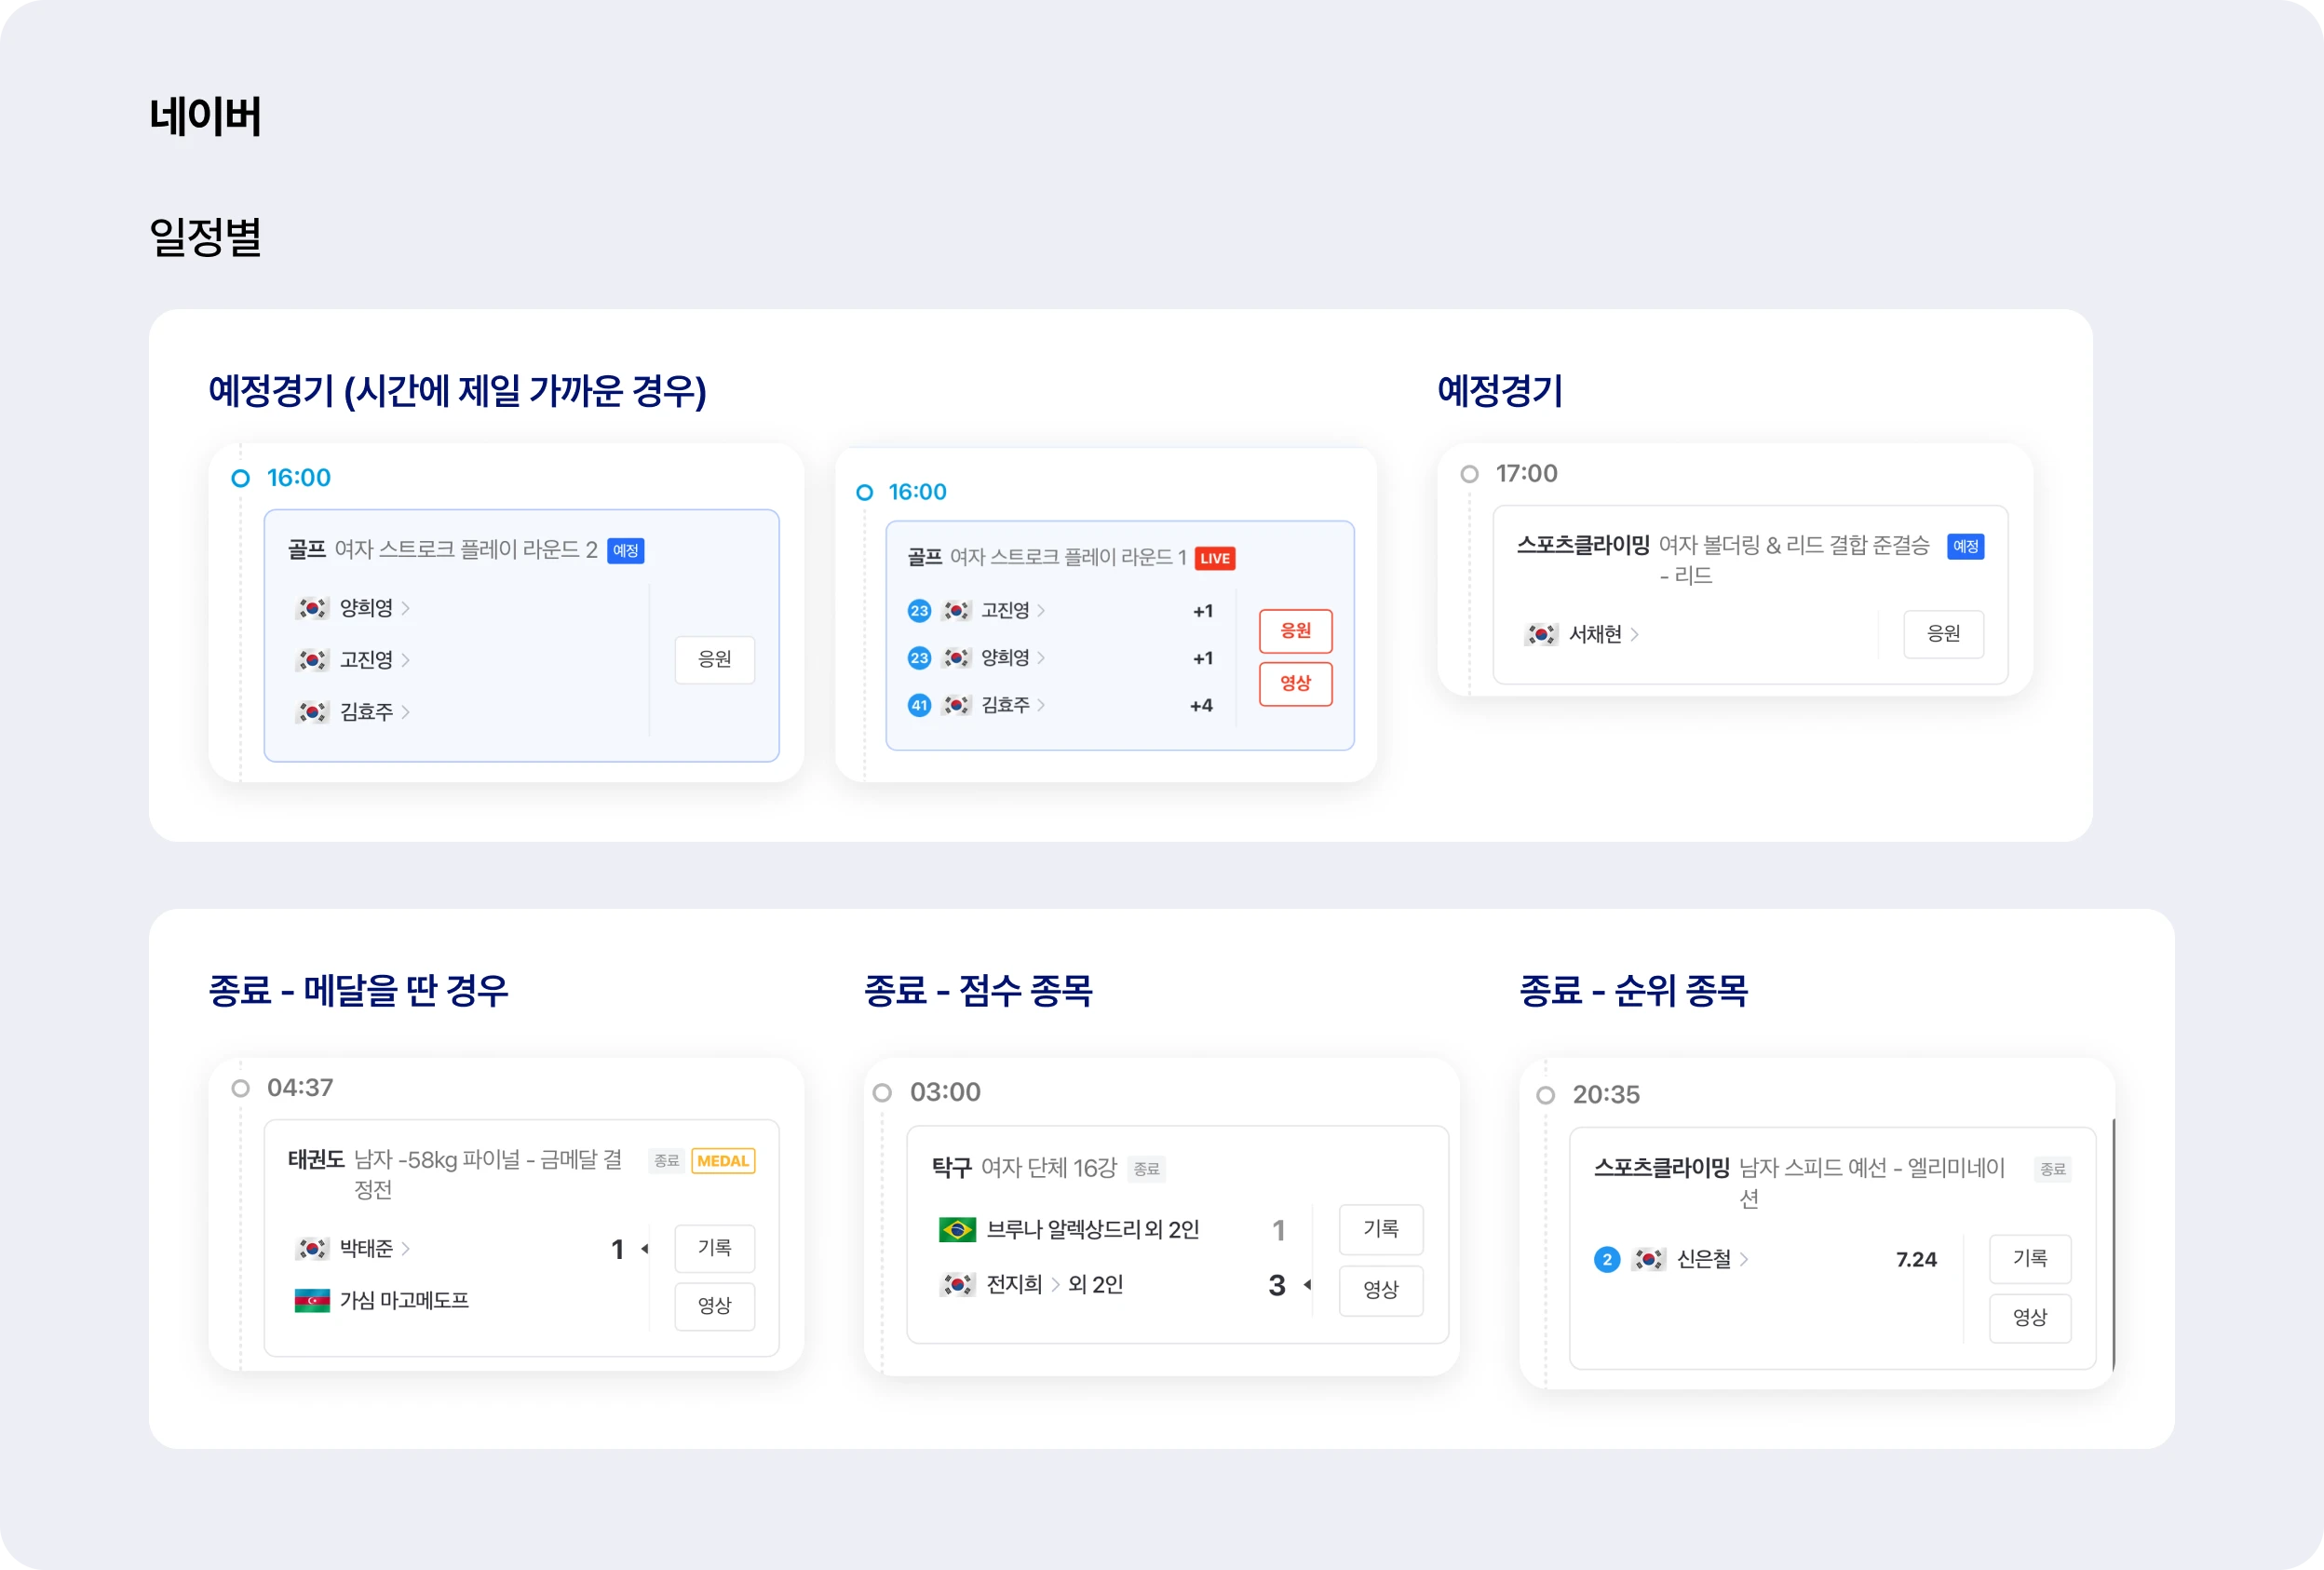This screenshot has width=2324, height=1570.
Task: Click Korean flag beside 양희영 in 라운드 2 card
Action: [x=312, y=608]
